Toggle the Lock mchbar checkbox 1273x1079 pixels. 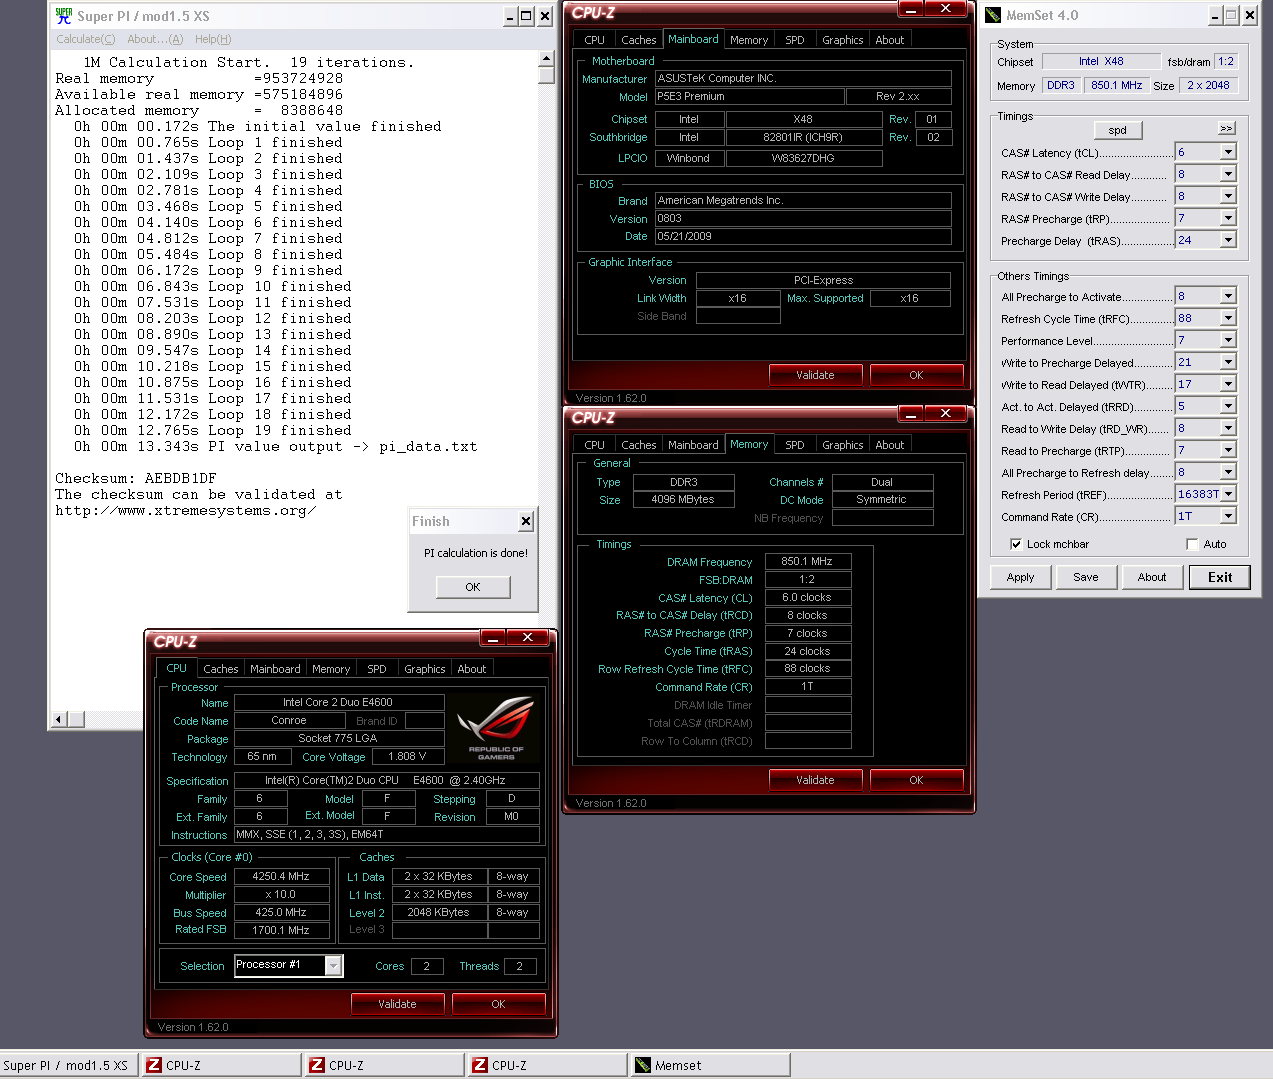1016,544
